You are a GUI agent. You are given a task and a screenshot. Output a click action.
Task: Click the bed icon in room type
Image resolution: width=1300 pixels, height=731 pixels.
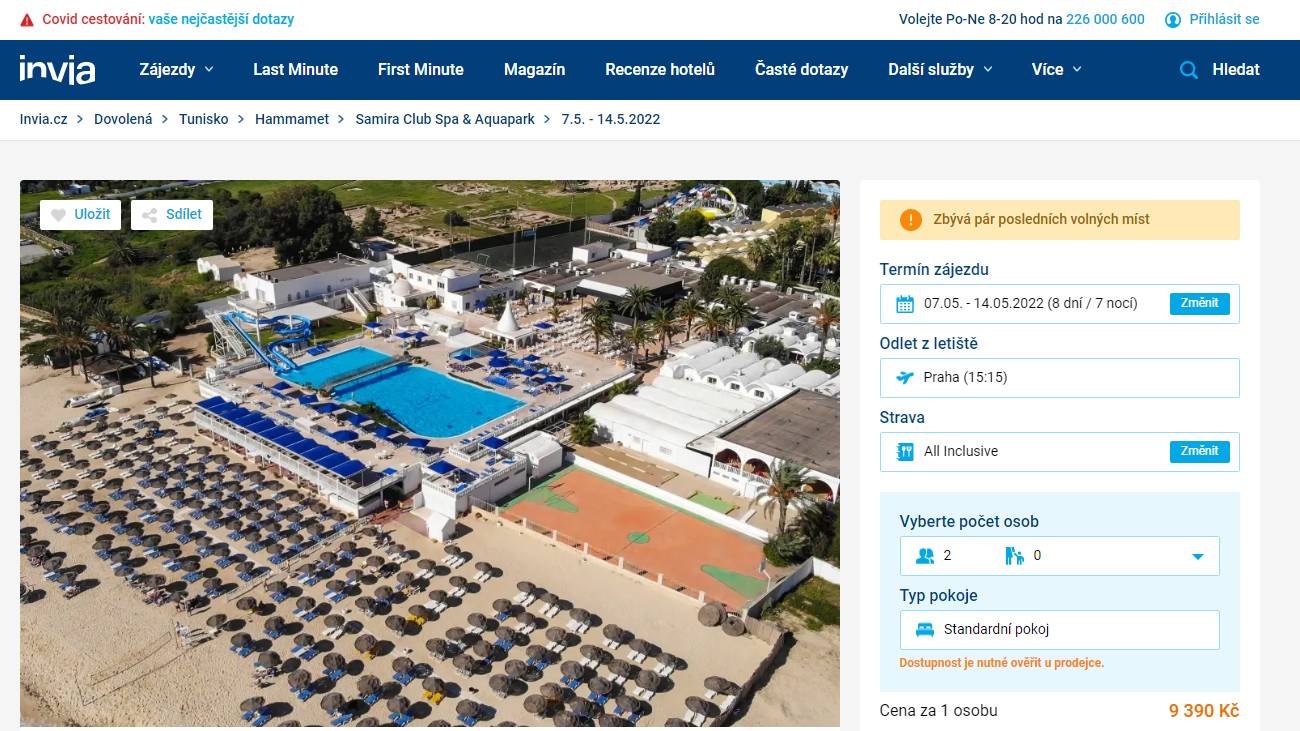(925, 630)
